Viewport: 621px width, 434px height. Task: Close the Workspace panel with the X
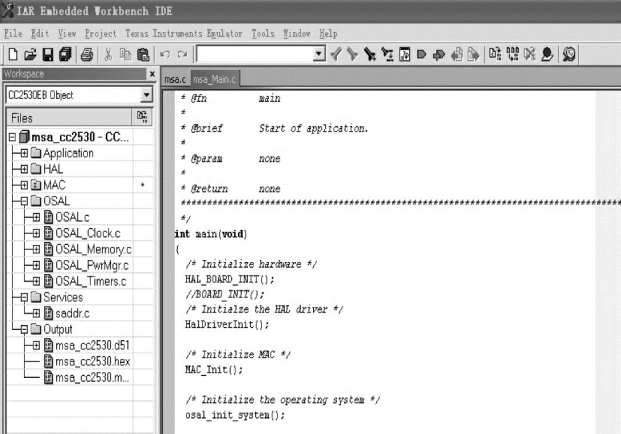pos(151,75)
